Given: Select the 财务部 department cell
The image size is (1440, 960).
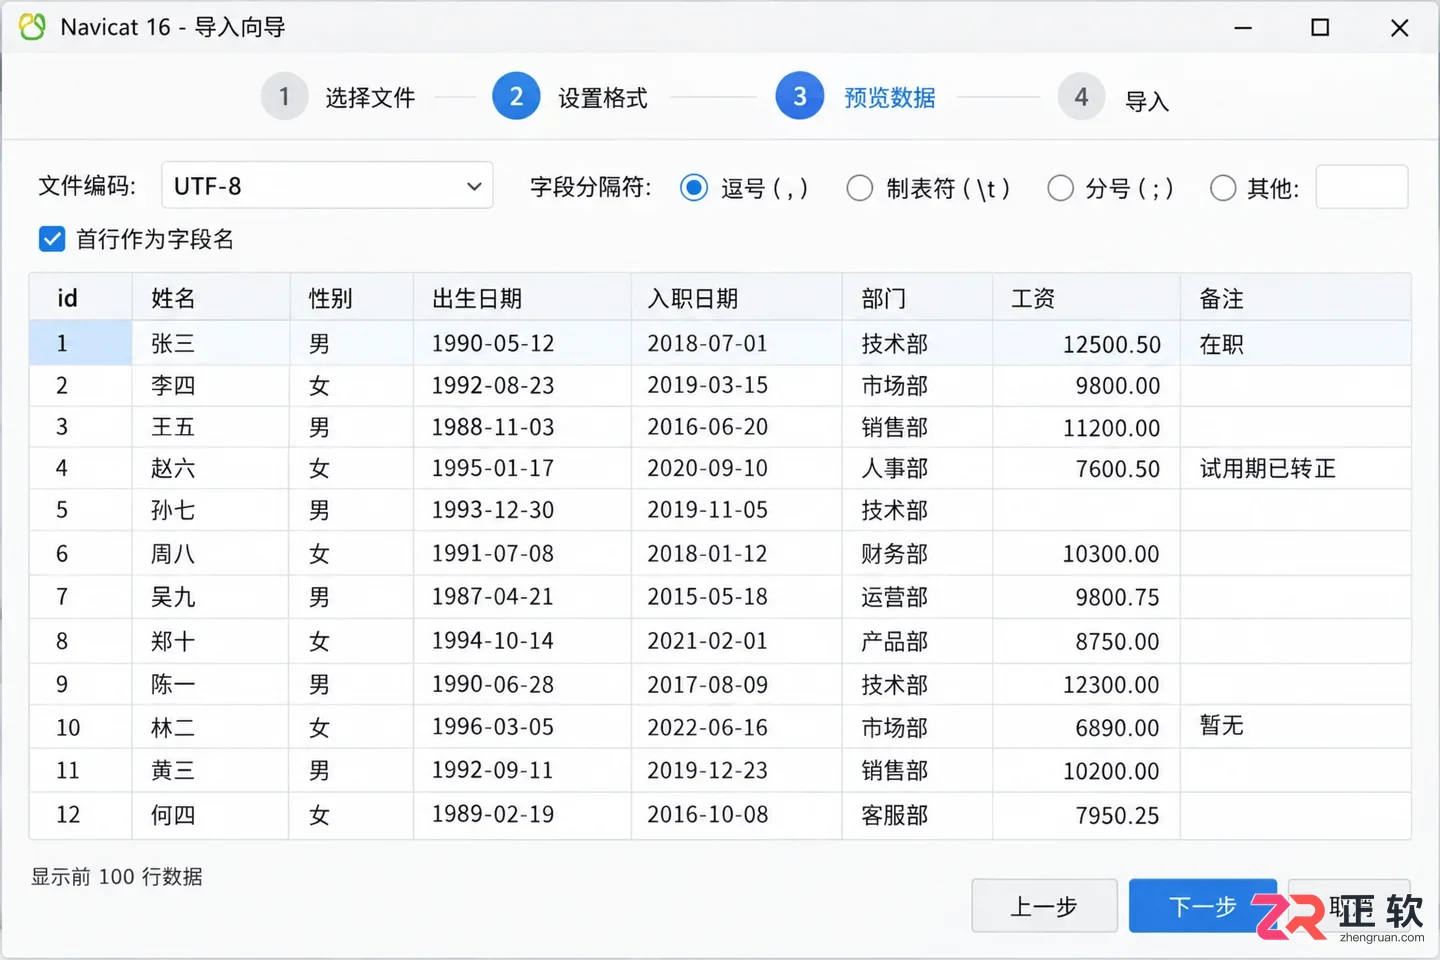Looking at the screenshot, I should tap(917, 553).
